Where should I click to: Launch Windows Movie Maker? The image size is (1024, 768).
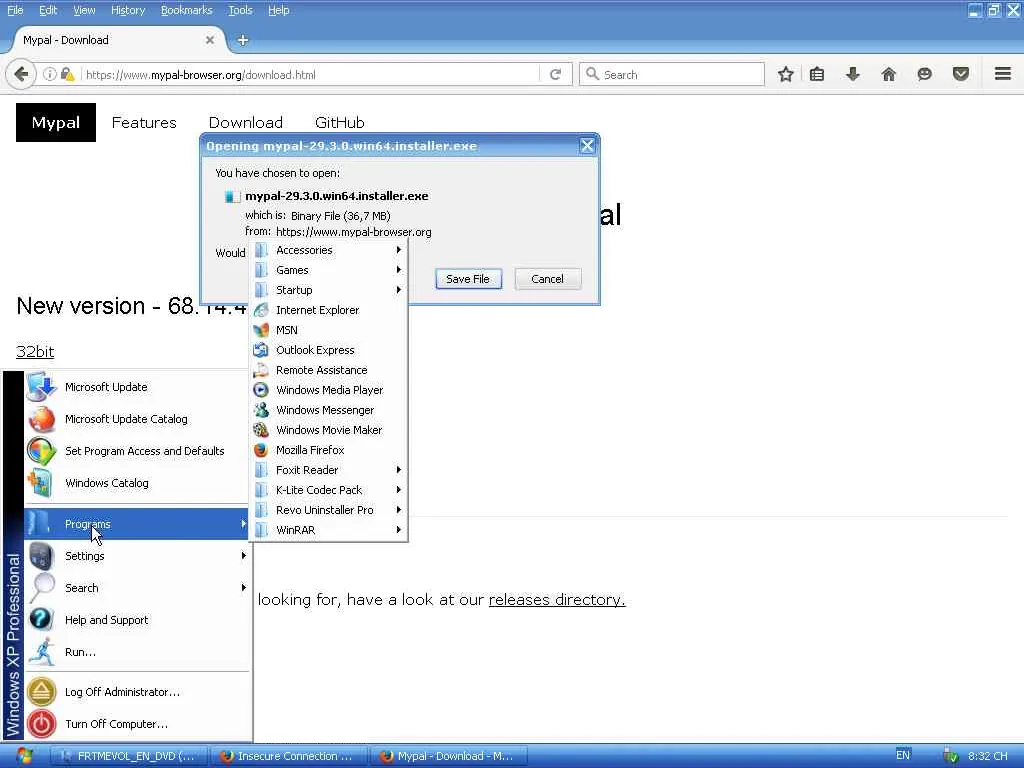tap(328, 430)
